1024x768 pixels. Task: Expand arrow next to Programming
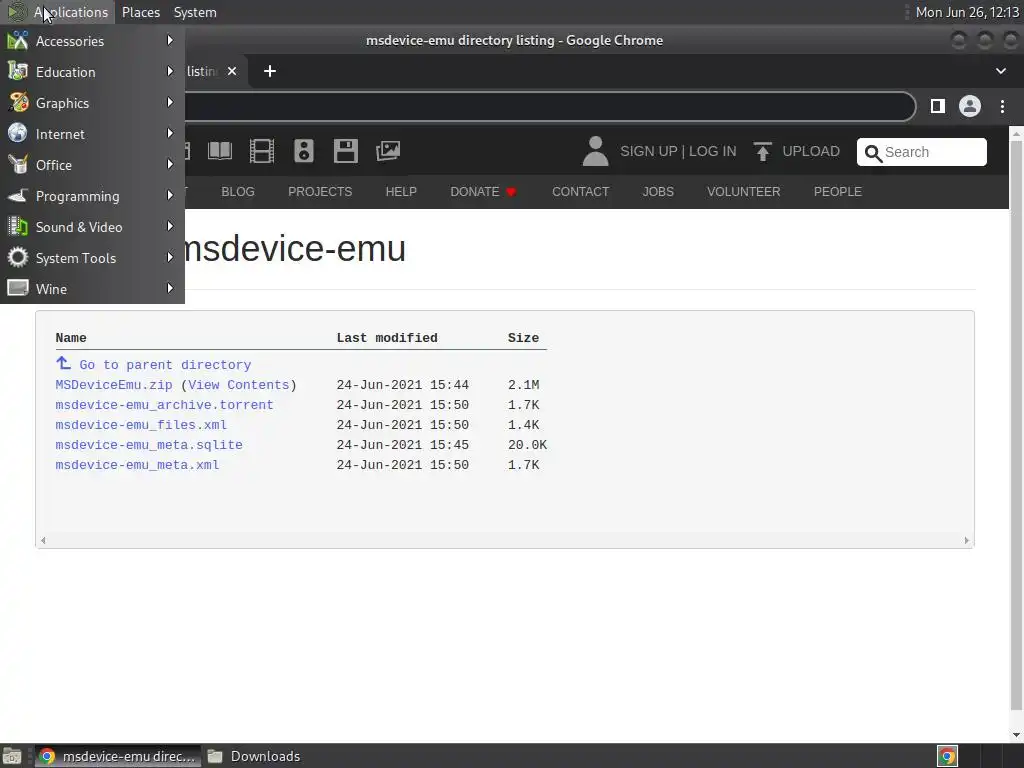coord(170,195)
